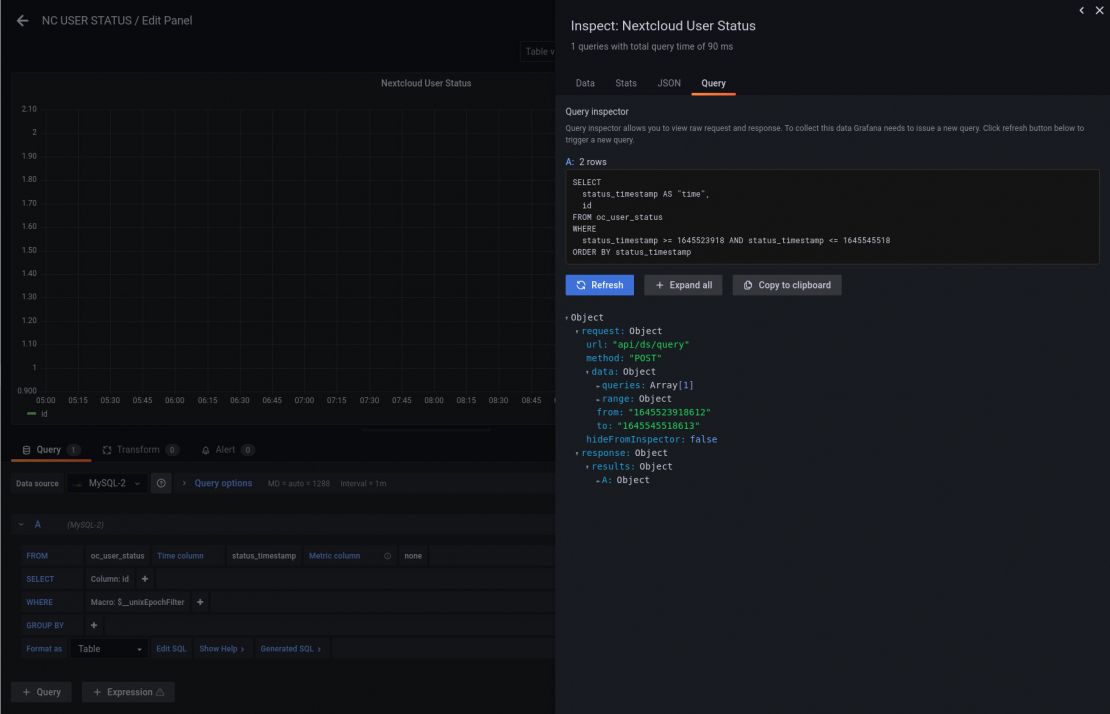Click Refresh to re-run the query
This screenshot has height=714, width=1110.
[599, 284]
